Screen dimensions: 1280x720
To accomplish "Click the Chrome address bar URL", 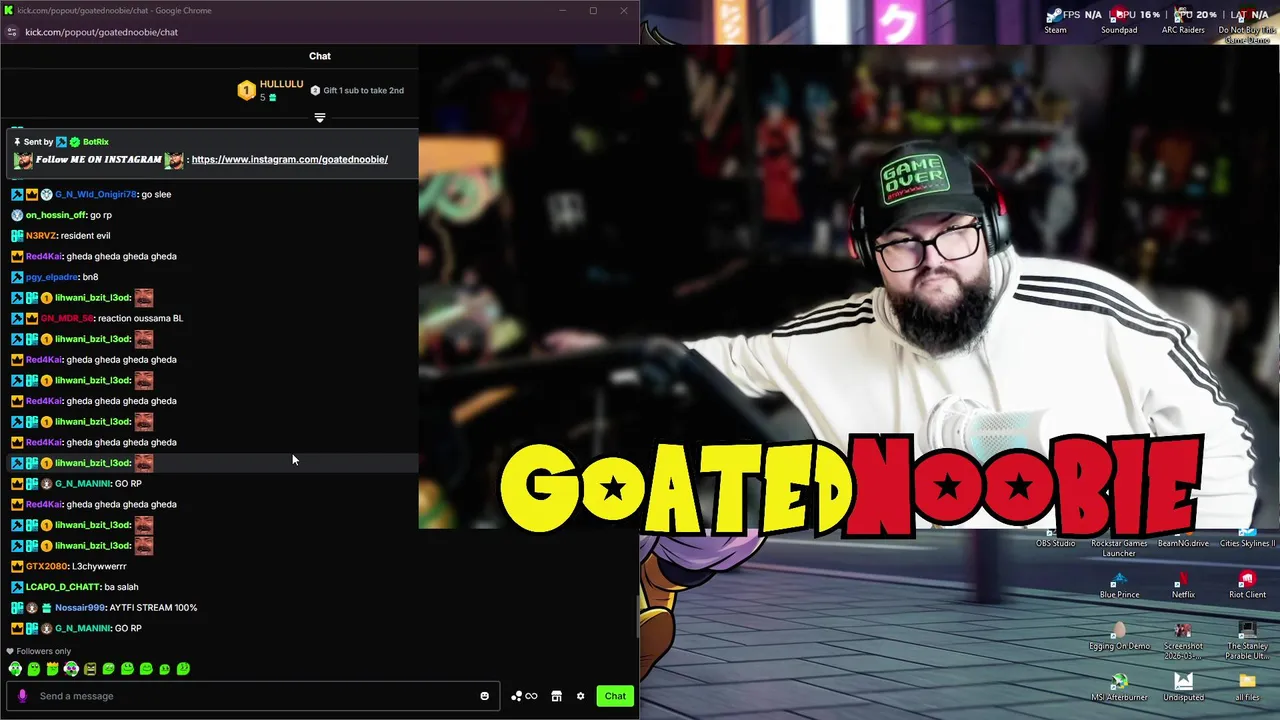I will pos(101,32).
